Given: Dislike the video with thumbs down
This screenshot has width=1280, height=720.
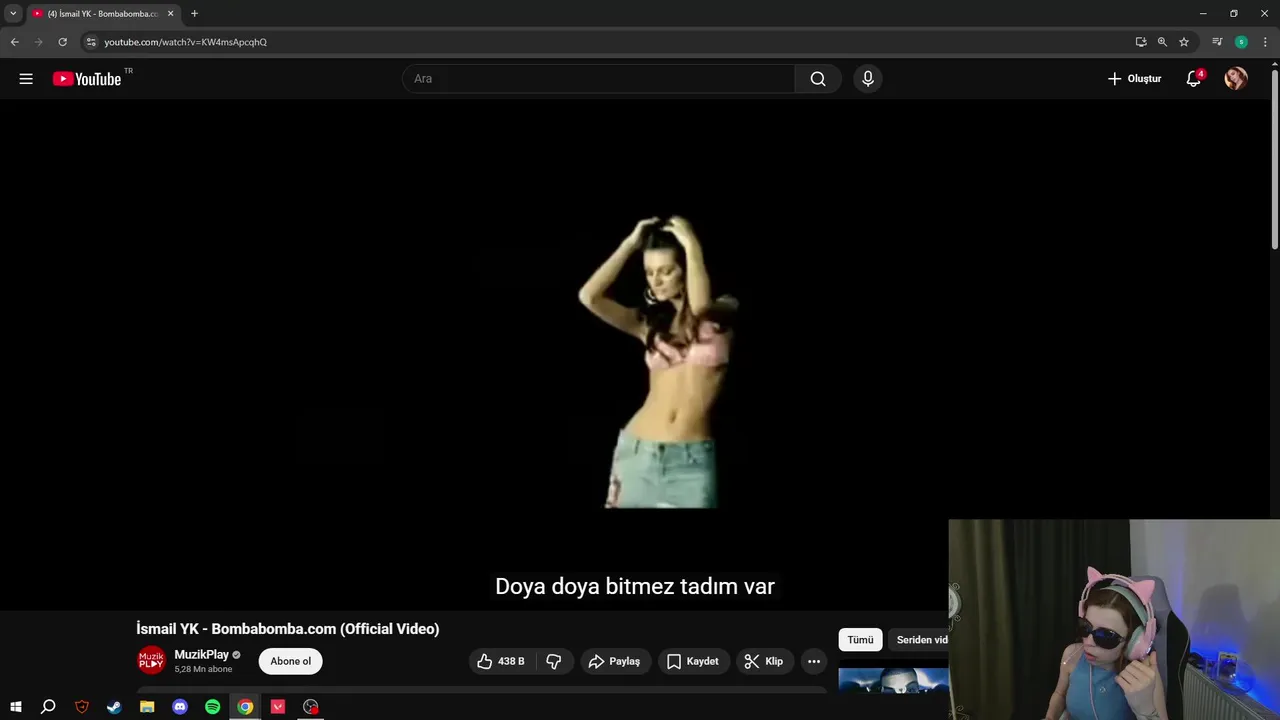Looking at the screenshot, I should click(554, 661).
